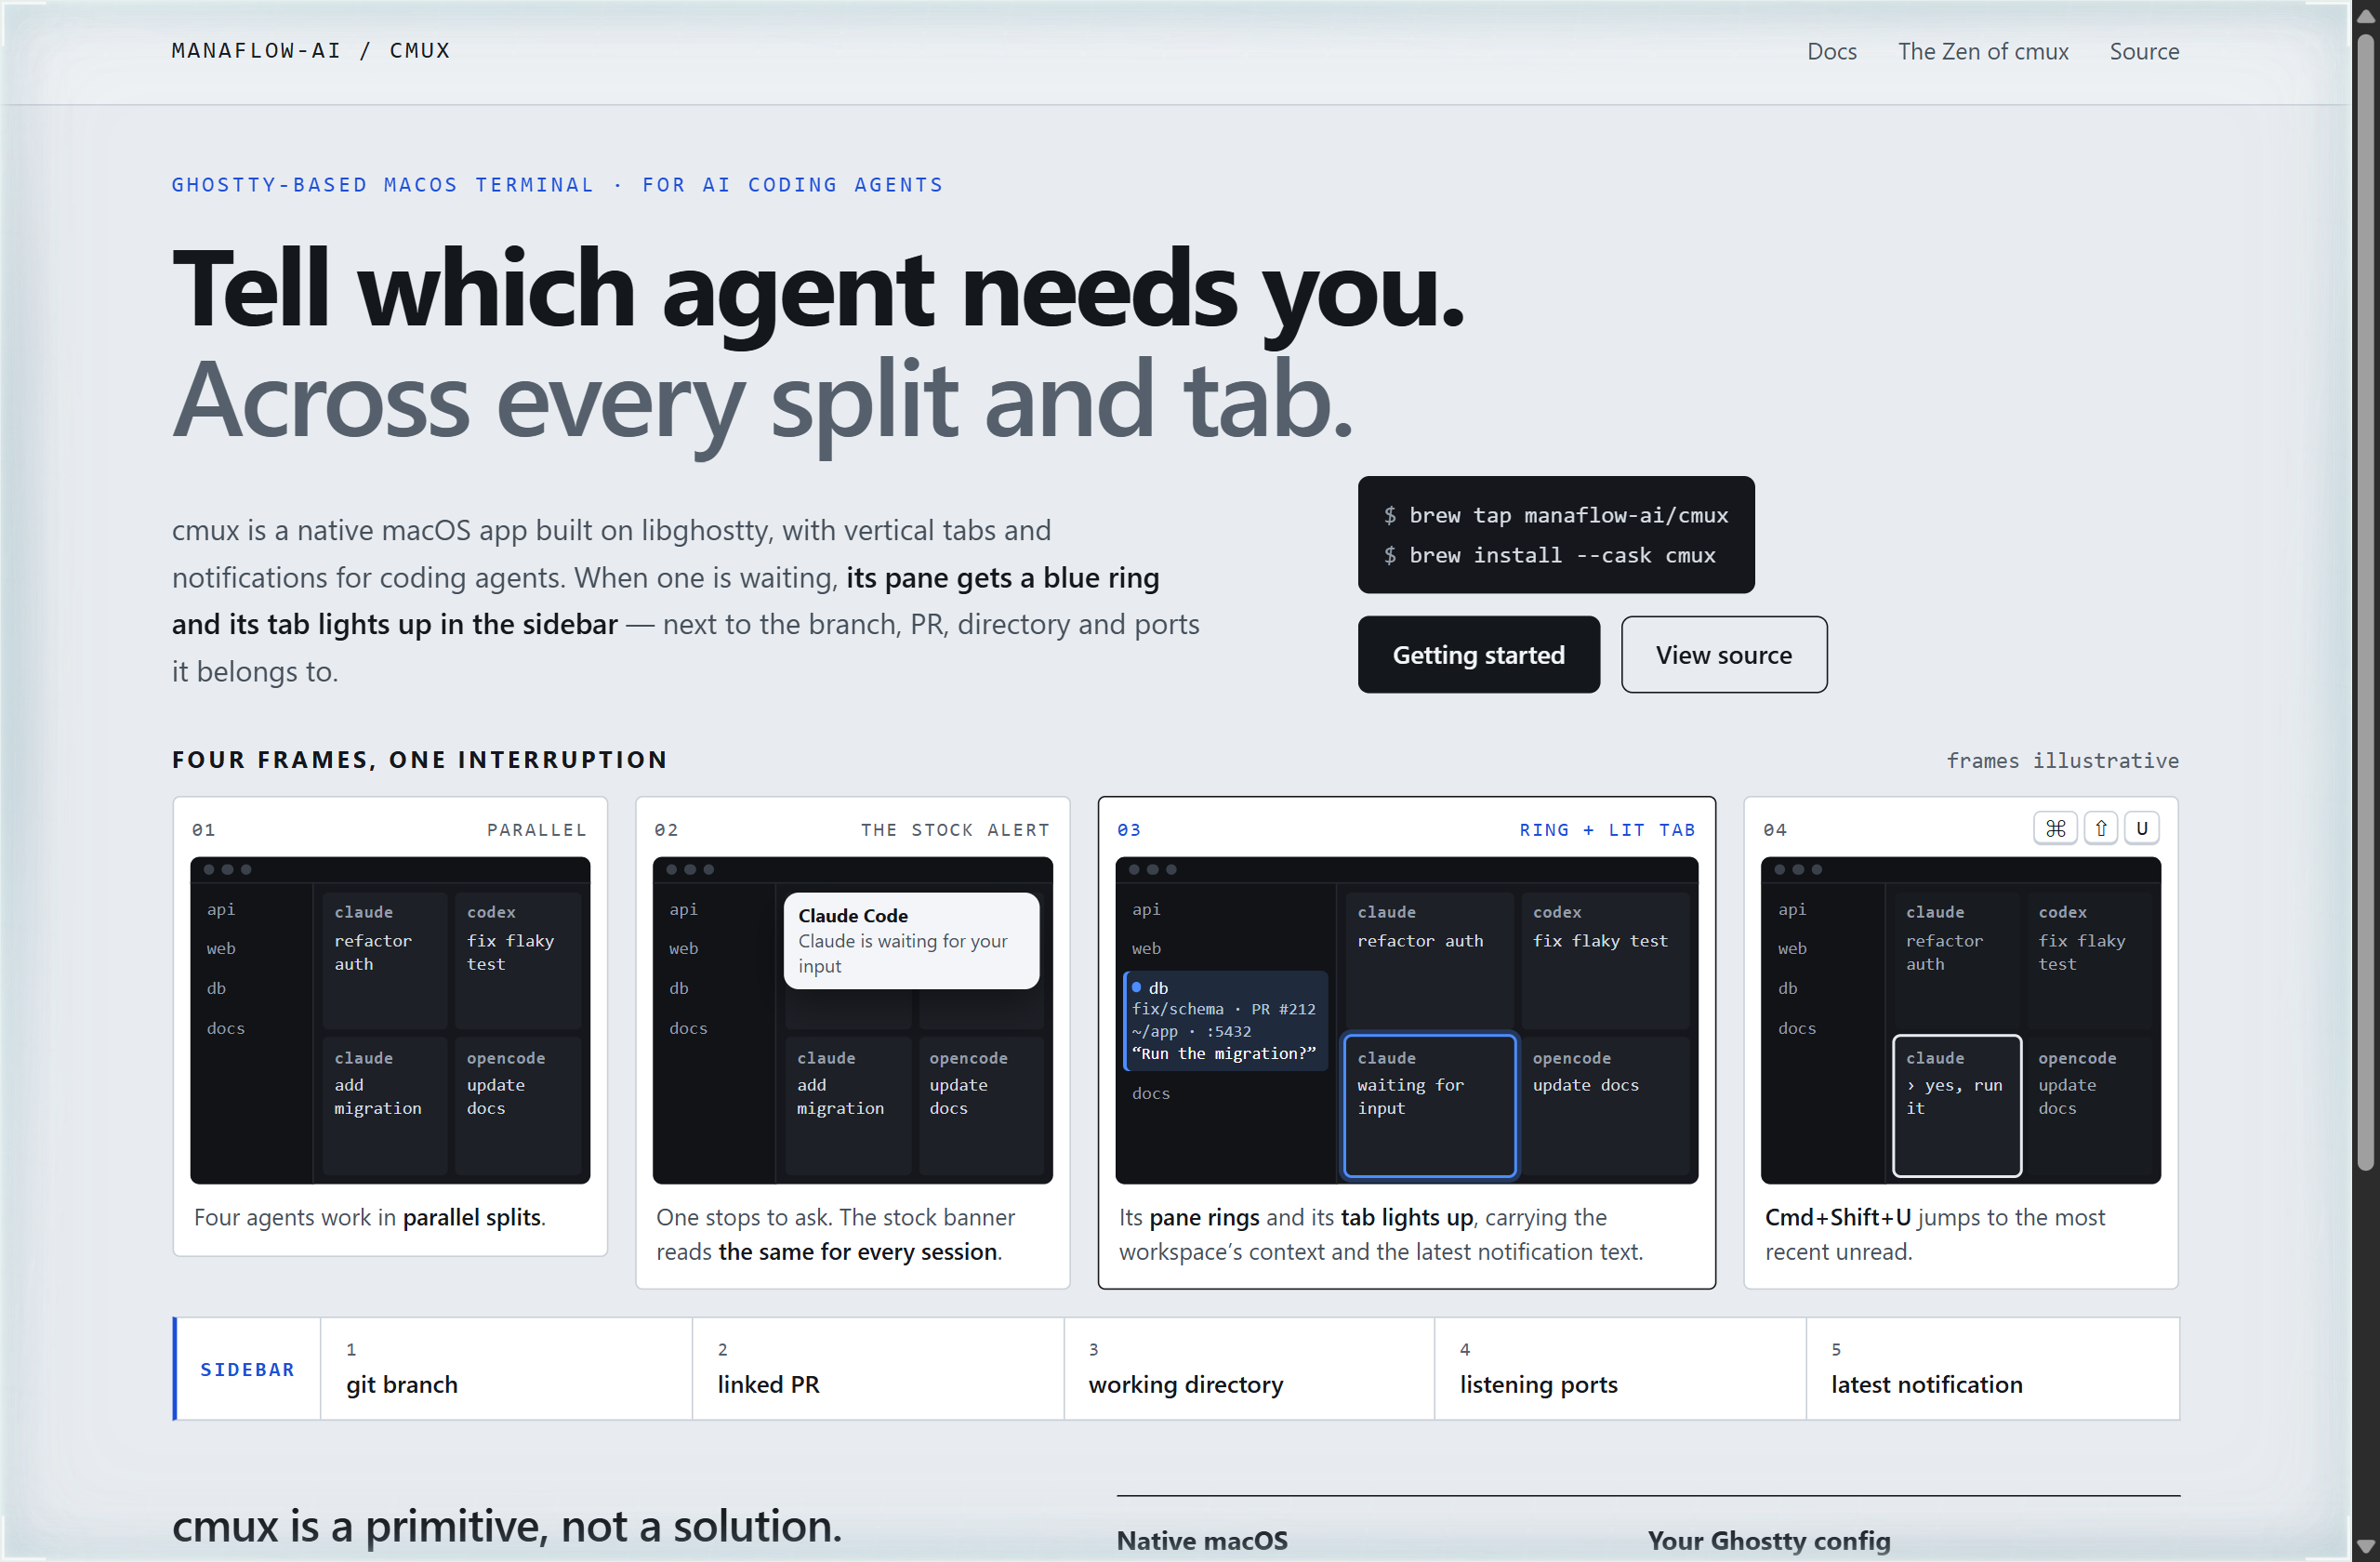Select frame 04 keyboard shortcut card
The image size is (2380, 1562).
pyautogui.click(x=1960, y=1042)
